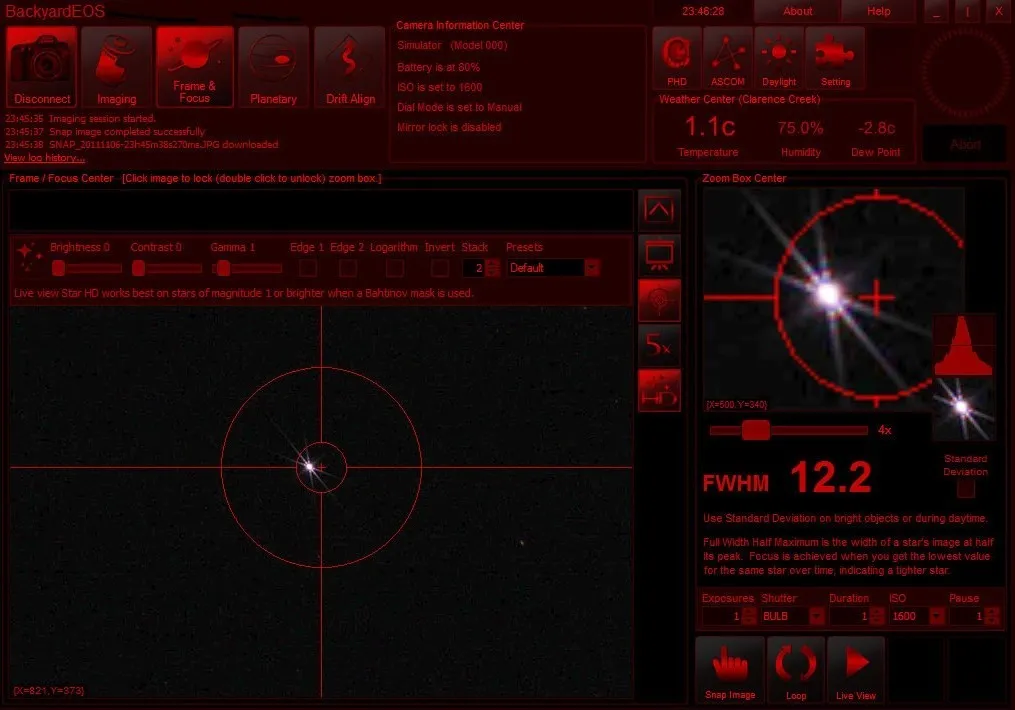Open the ASCOM telescope control icon
The width and height of the screenshot is (1015, 710).
pos(728,58)
